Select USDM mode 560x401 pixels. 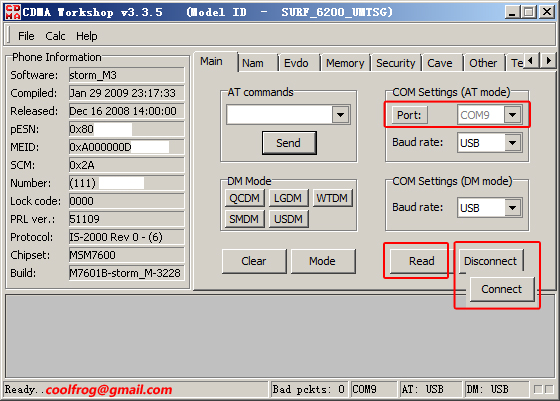pos(288,219)
